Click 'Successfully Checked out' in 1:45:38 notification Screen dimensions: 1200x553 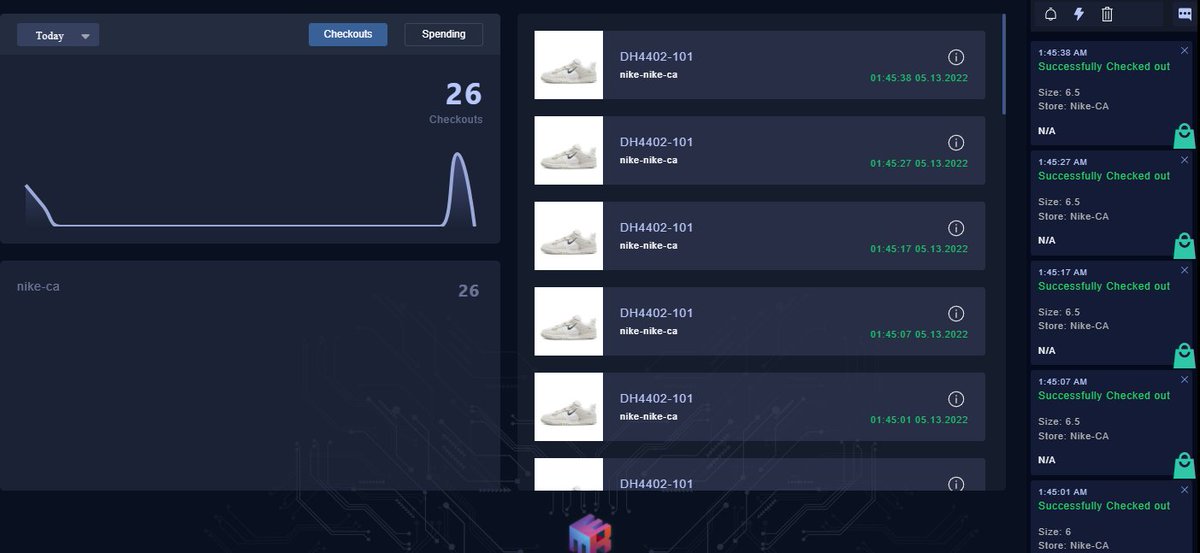1104,66
